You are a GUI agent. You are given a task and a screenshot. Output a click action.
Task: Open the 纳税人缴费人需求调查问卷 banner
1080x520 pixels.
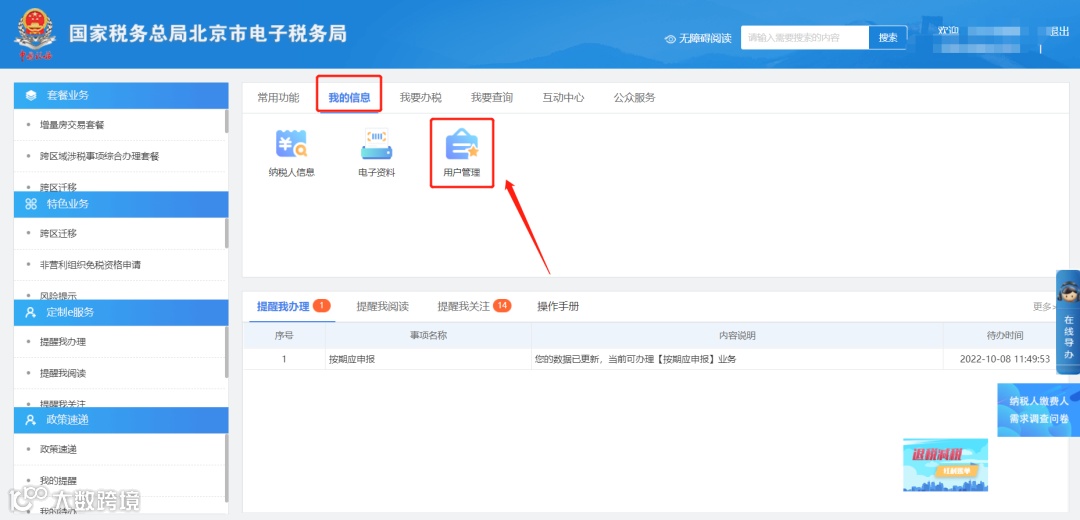pyautogui.click(x=1039, y=410)
